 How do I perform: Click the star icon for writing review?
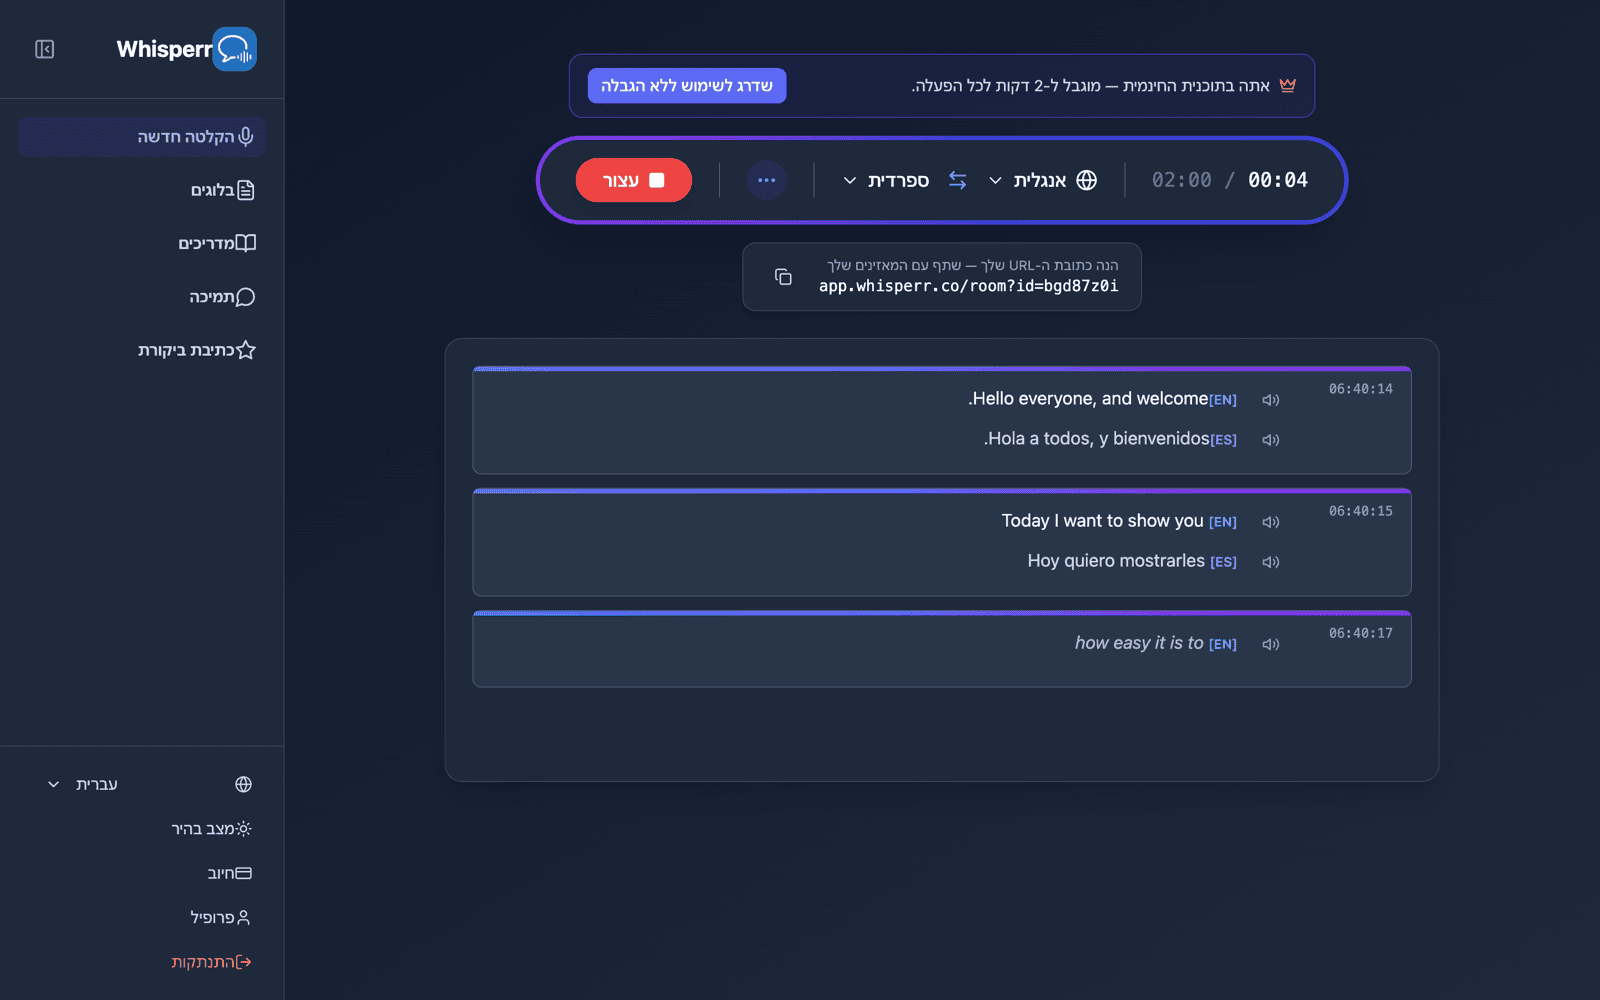(246, 350)
